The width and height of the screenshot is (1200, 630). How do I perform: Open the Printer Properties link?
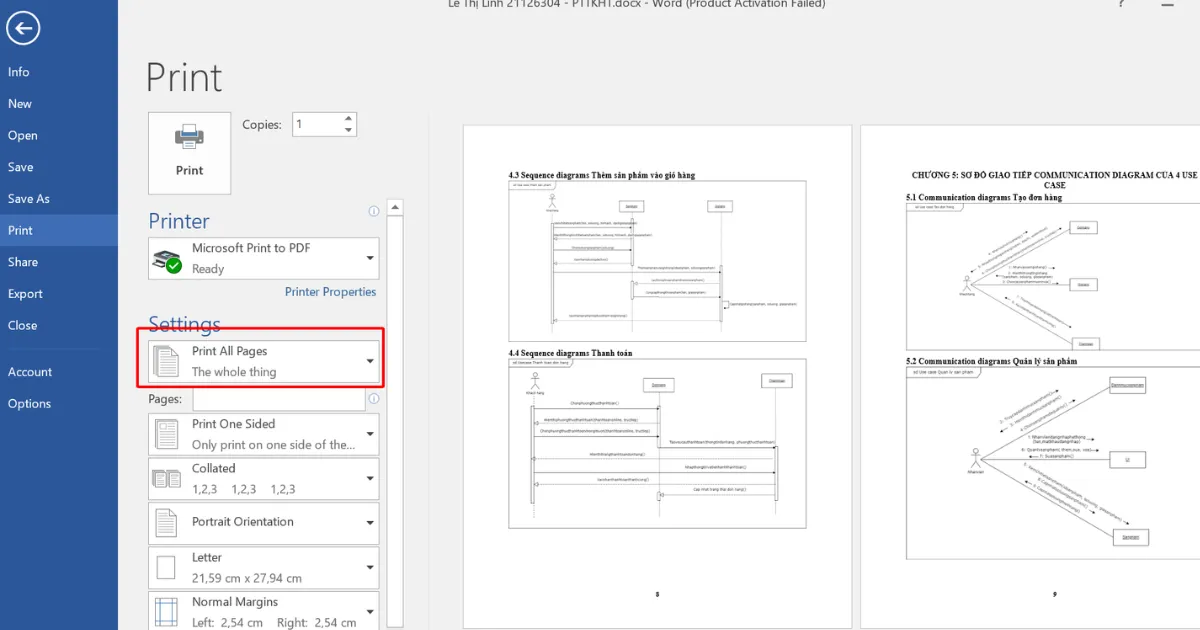330,292
